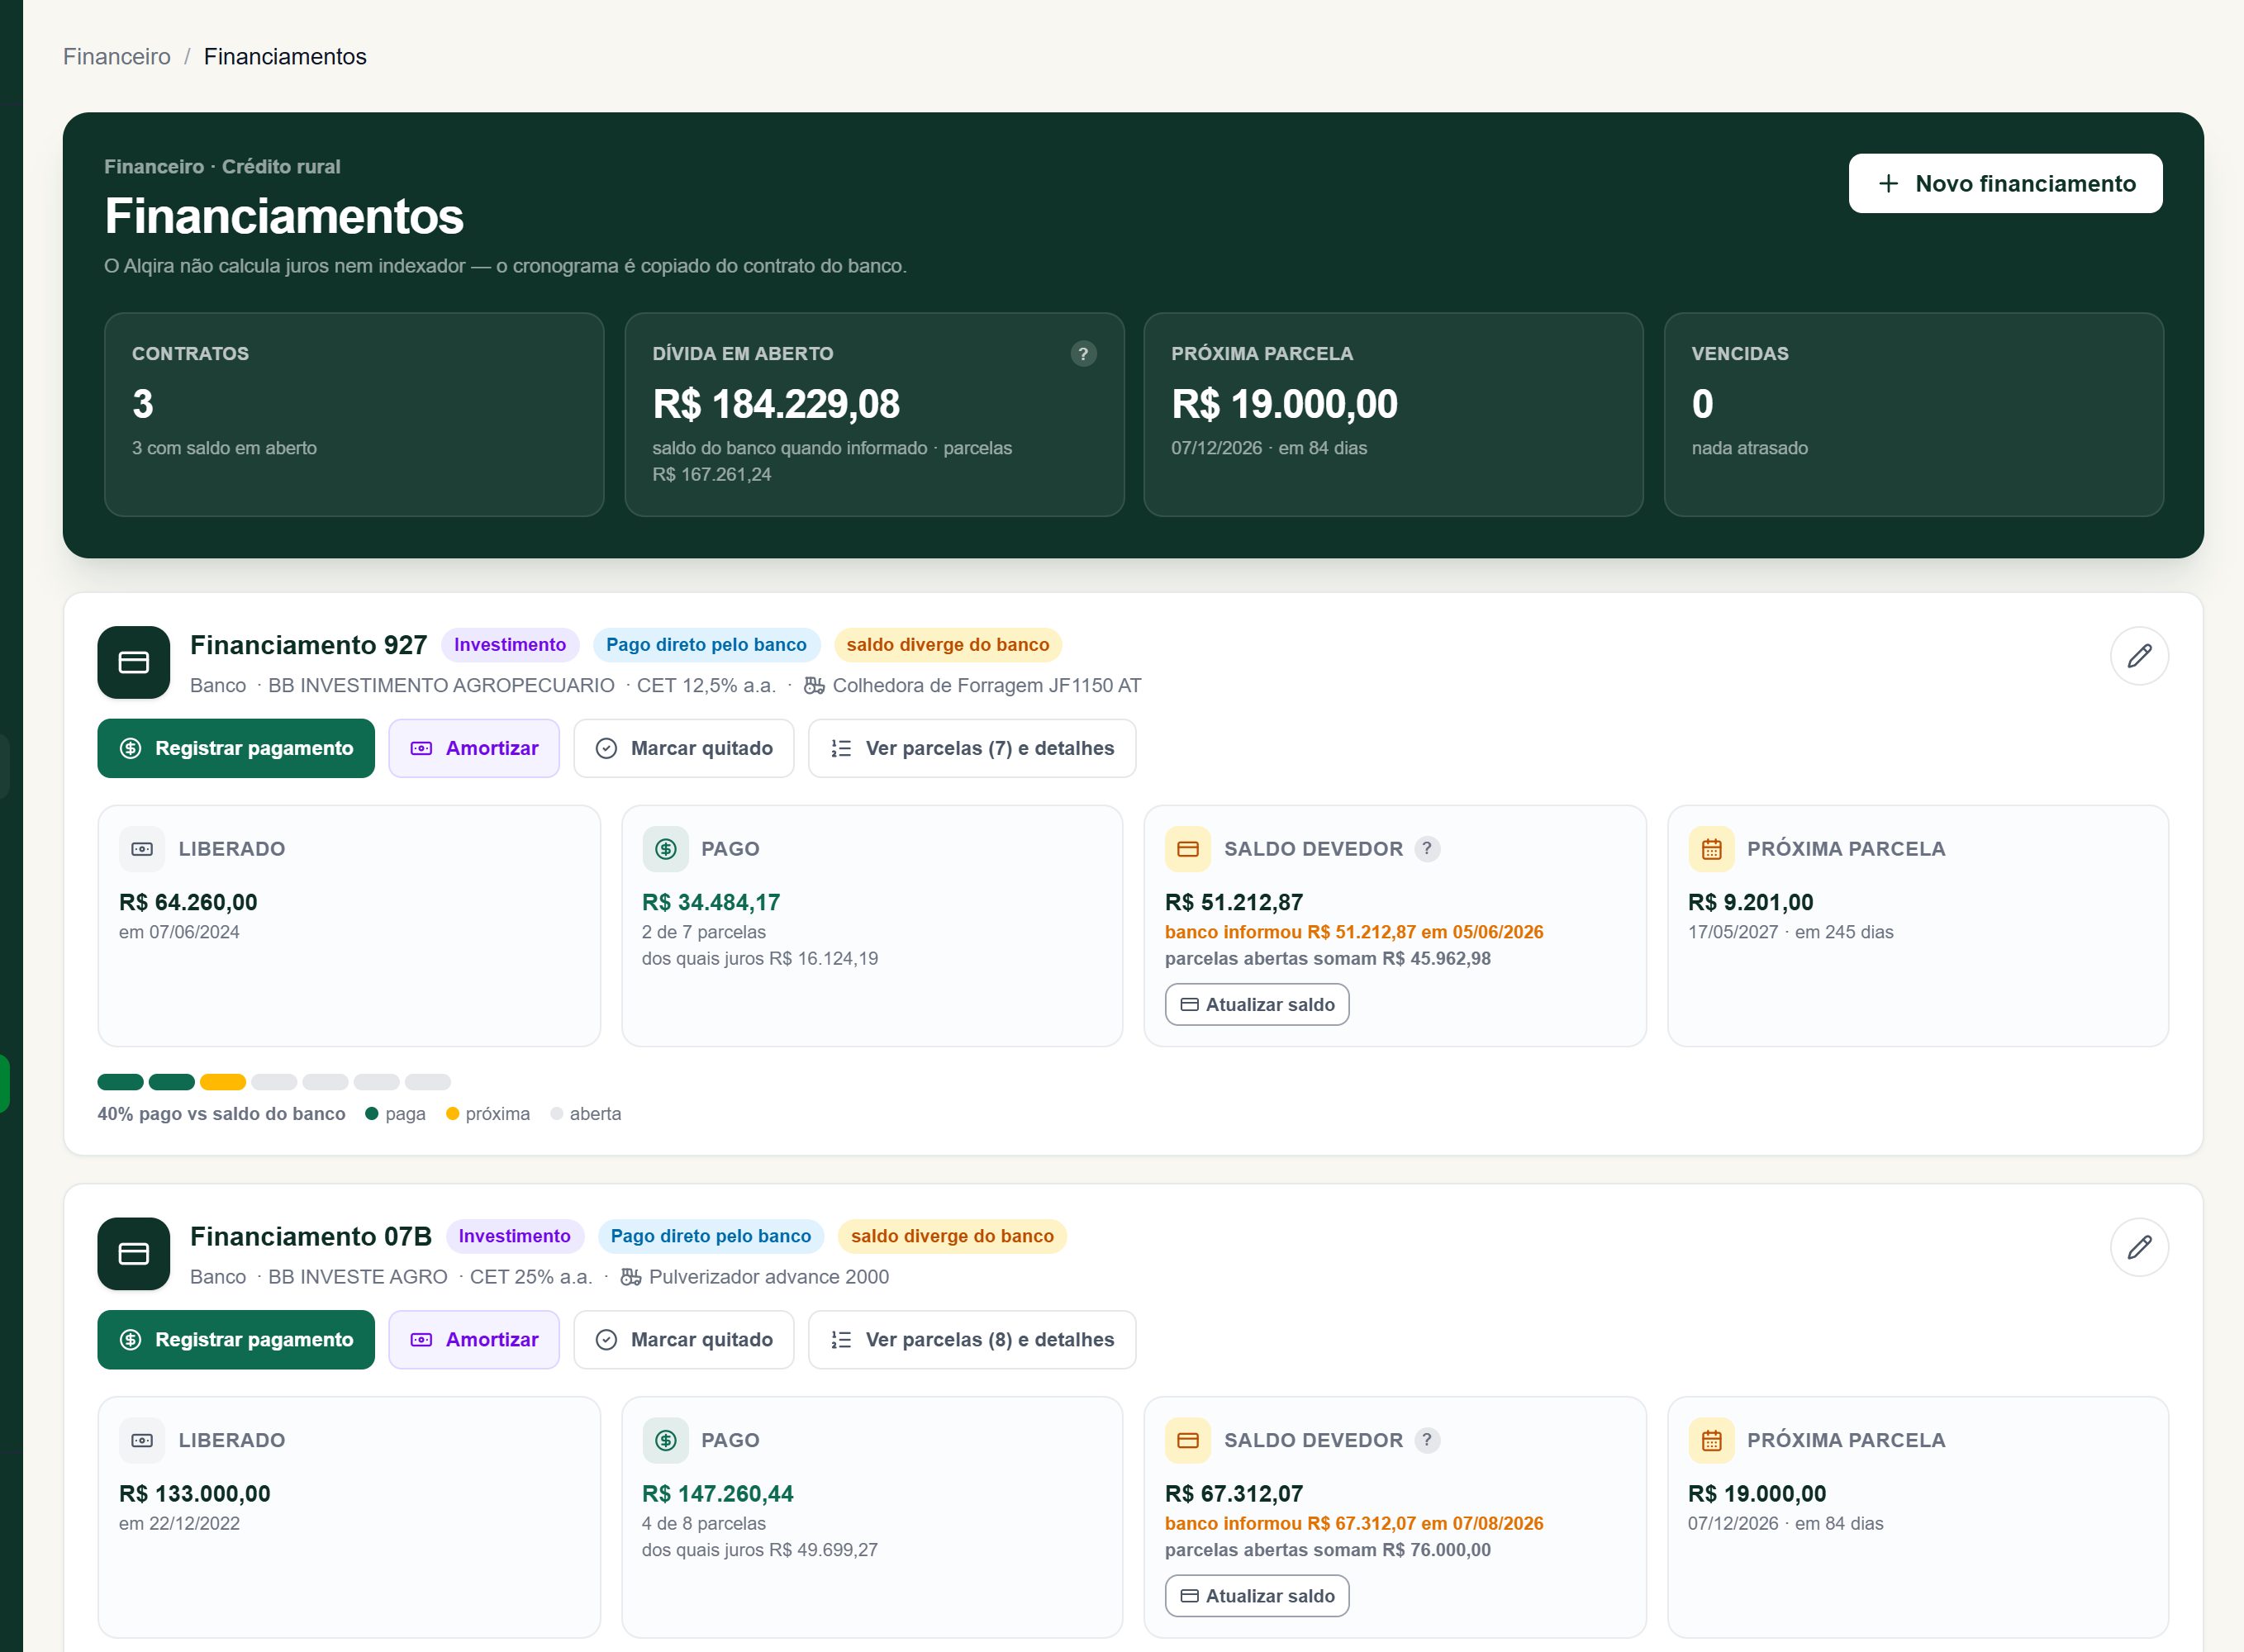Click the card icon beside Financiamento 07B
The image size is (2244, 1652).
[134, 1253]
